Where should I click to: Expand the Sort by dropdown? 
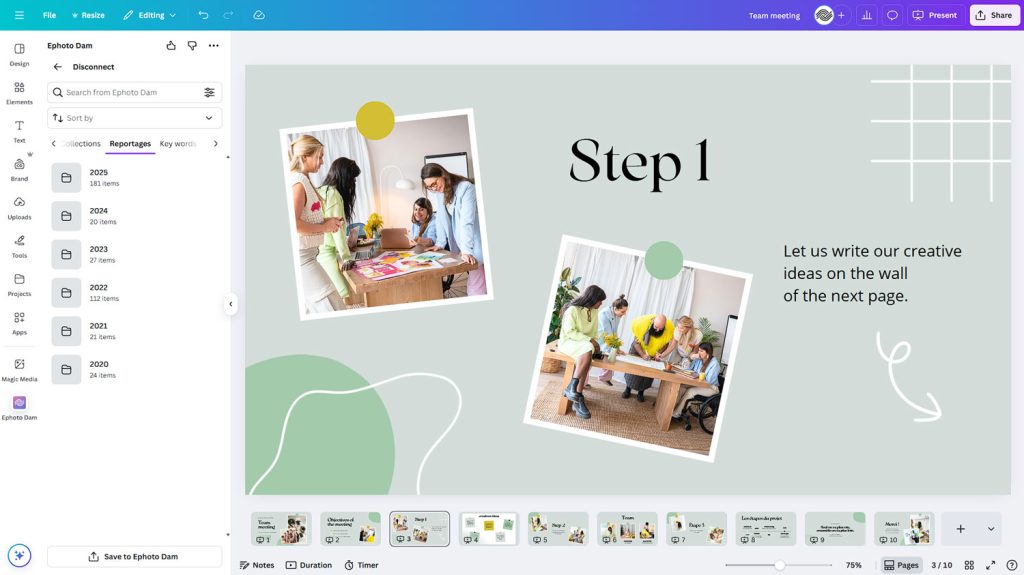[x=134, y=118]
